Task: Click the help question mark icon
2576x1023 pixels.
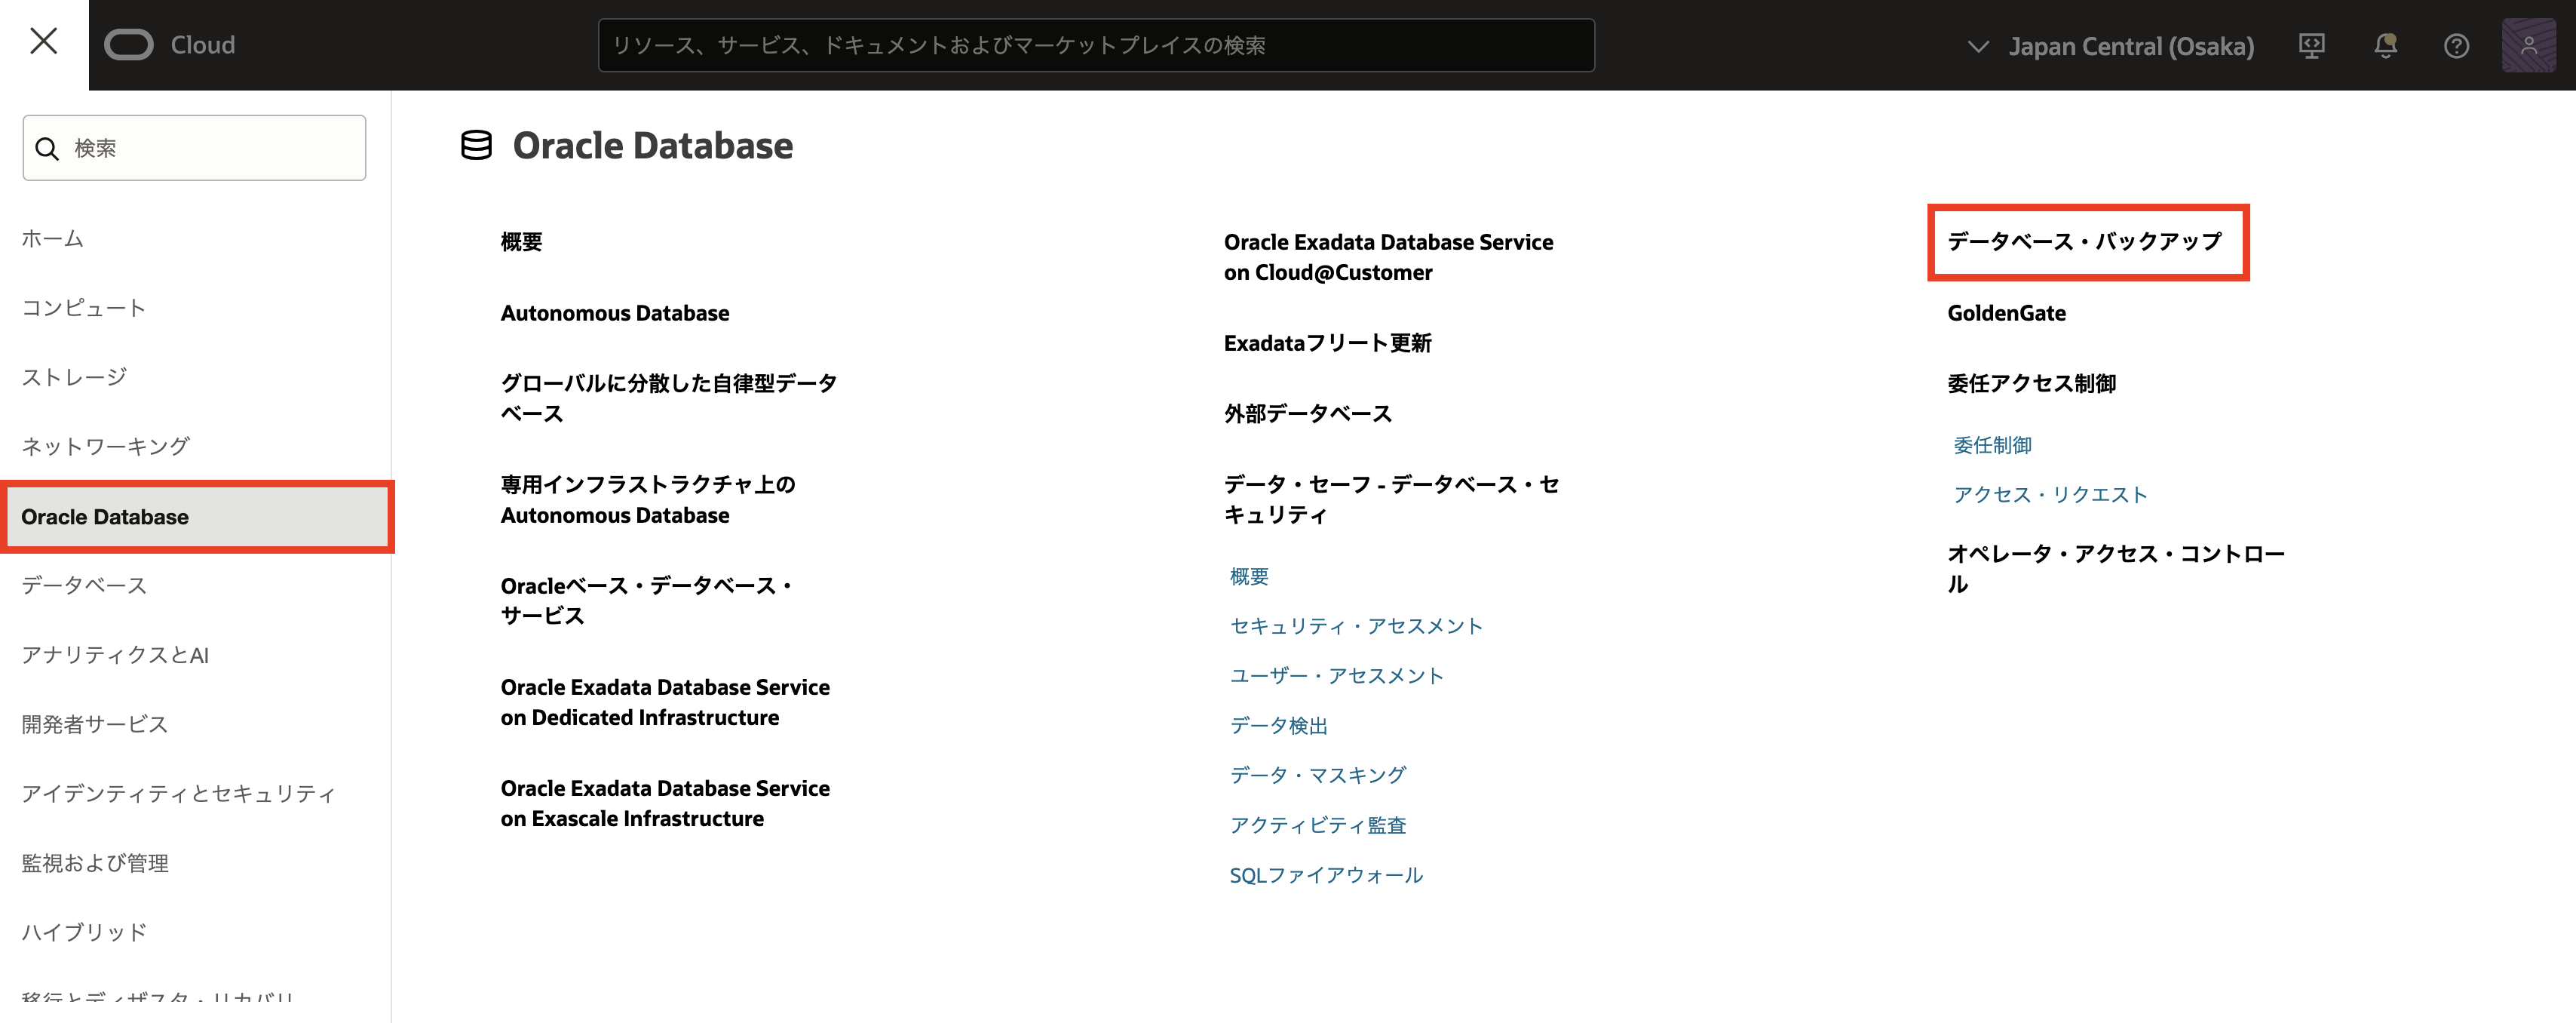Action: tap(2456, 46)
